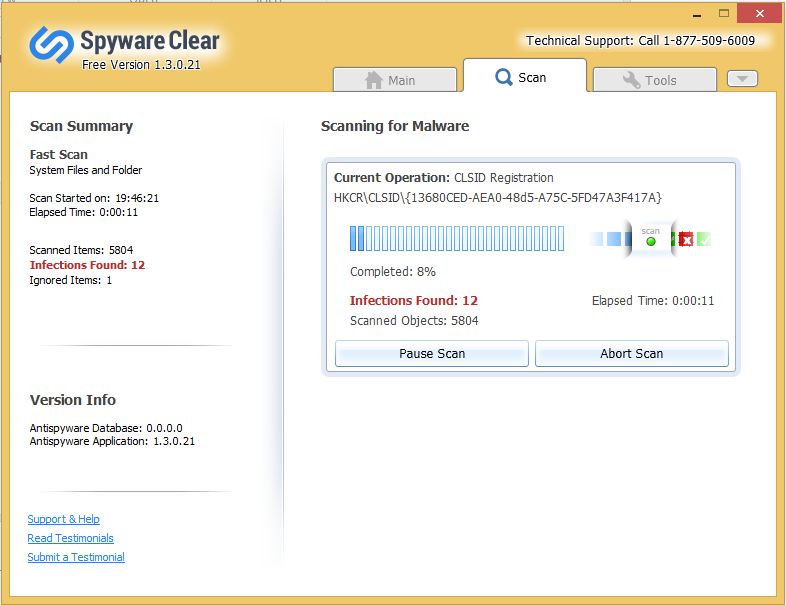Click the green checkmark clean-item icon
The width and height of the screenshot is (786, 605).
pyautogui.click(x=703, y=240)
